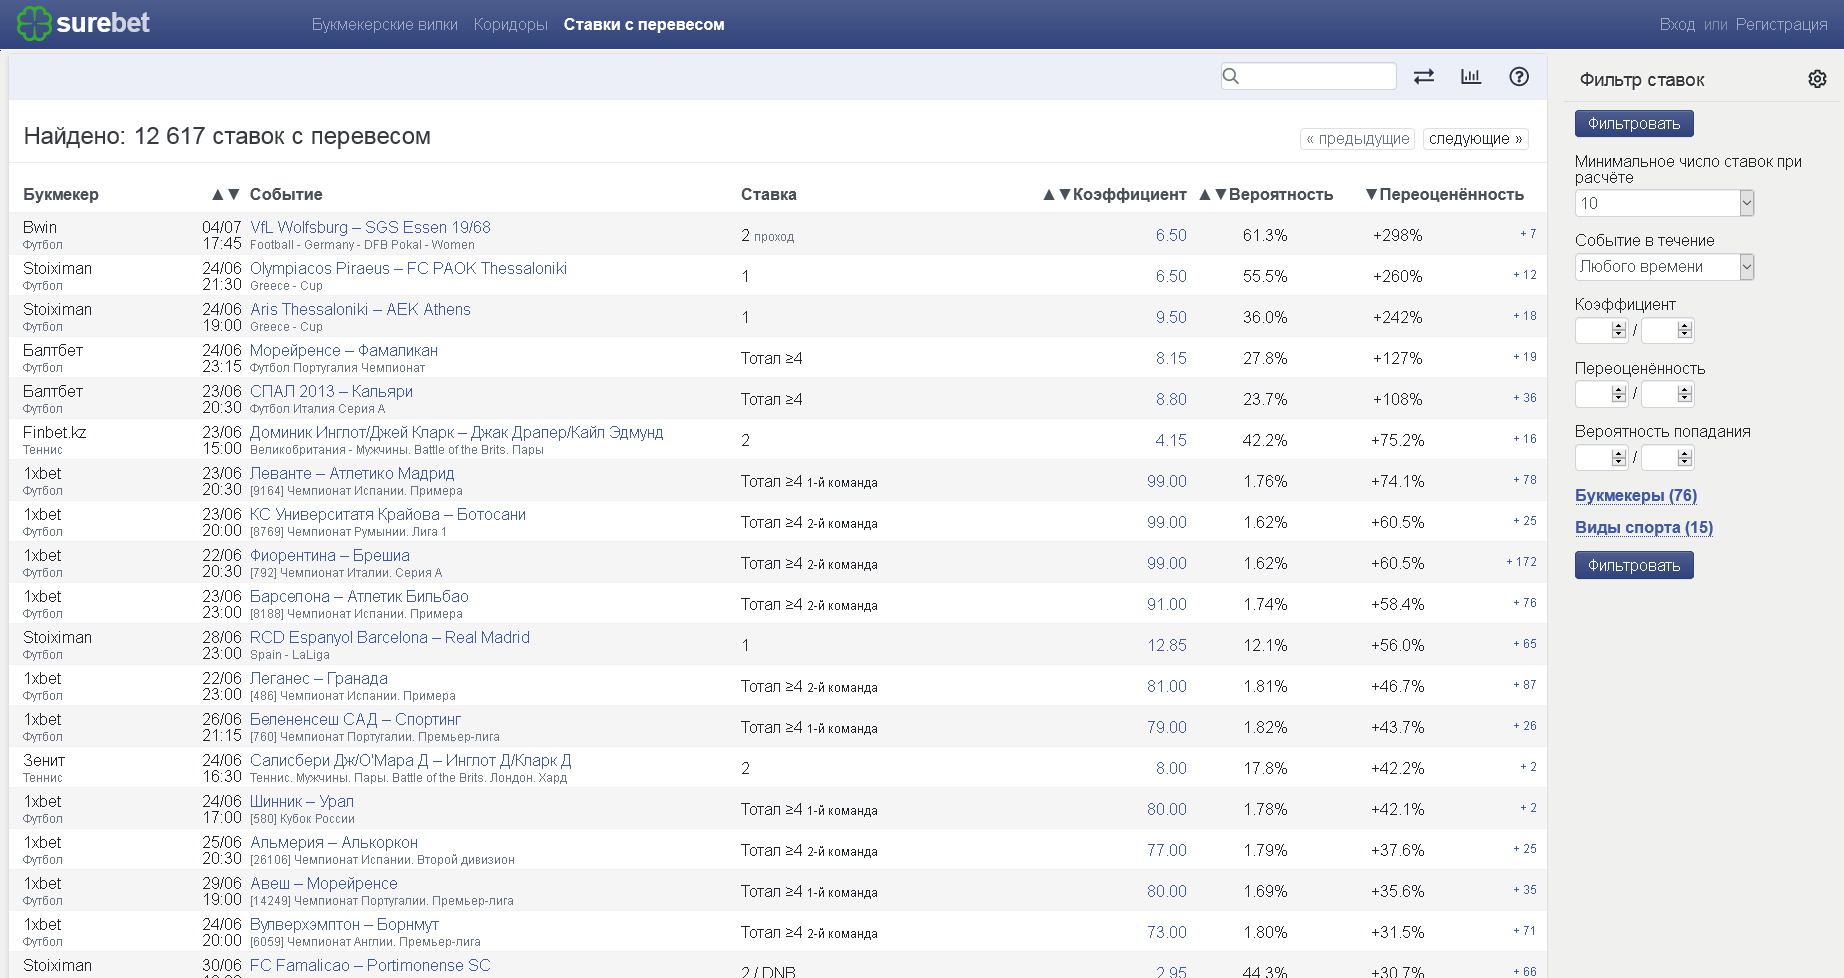Open filter settings gear icon
The width and height of the screenshot is (1844, 978).
click(x=1817, y=79)
